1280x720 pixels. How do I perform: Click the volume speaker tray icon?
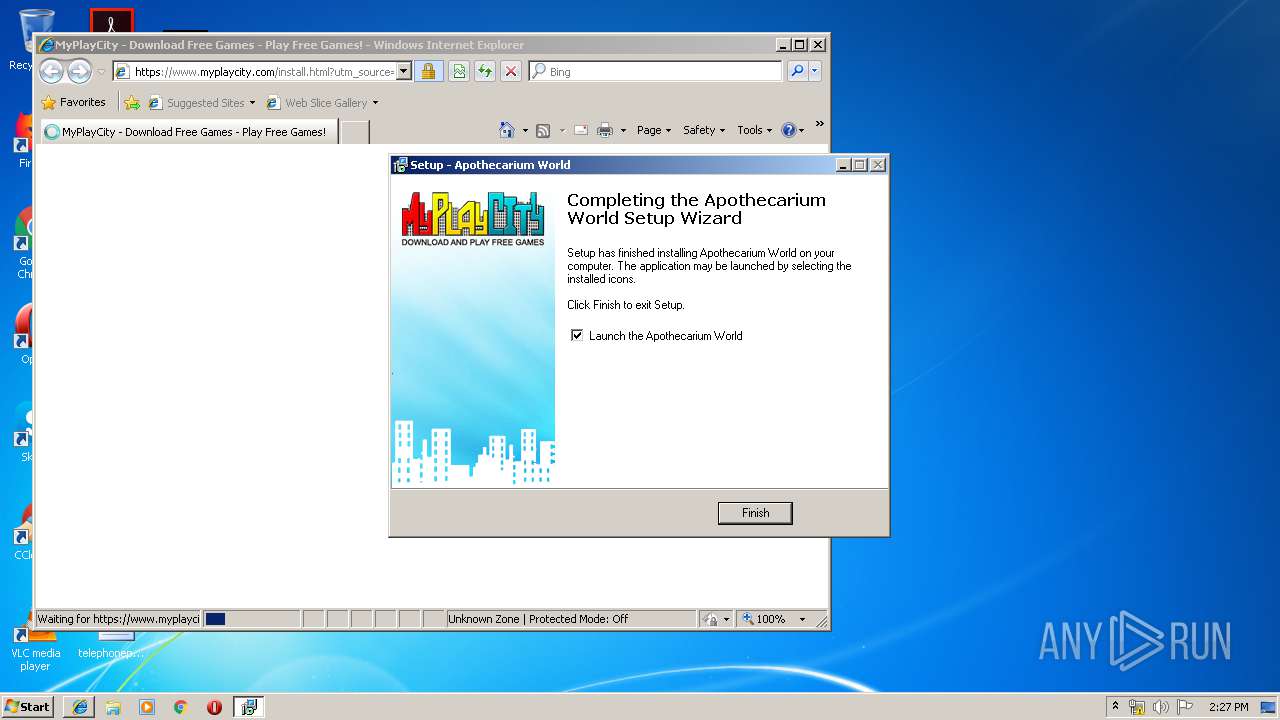pyautogui.click(x=1161, y=707)
